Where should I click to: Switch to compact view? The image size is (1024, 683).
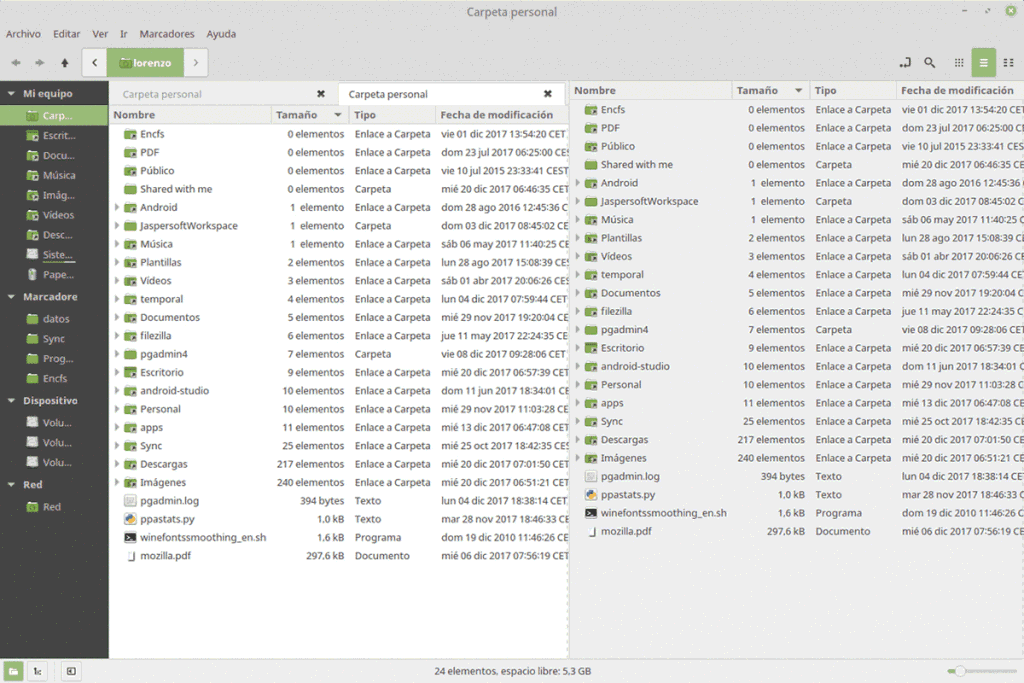1008,62
